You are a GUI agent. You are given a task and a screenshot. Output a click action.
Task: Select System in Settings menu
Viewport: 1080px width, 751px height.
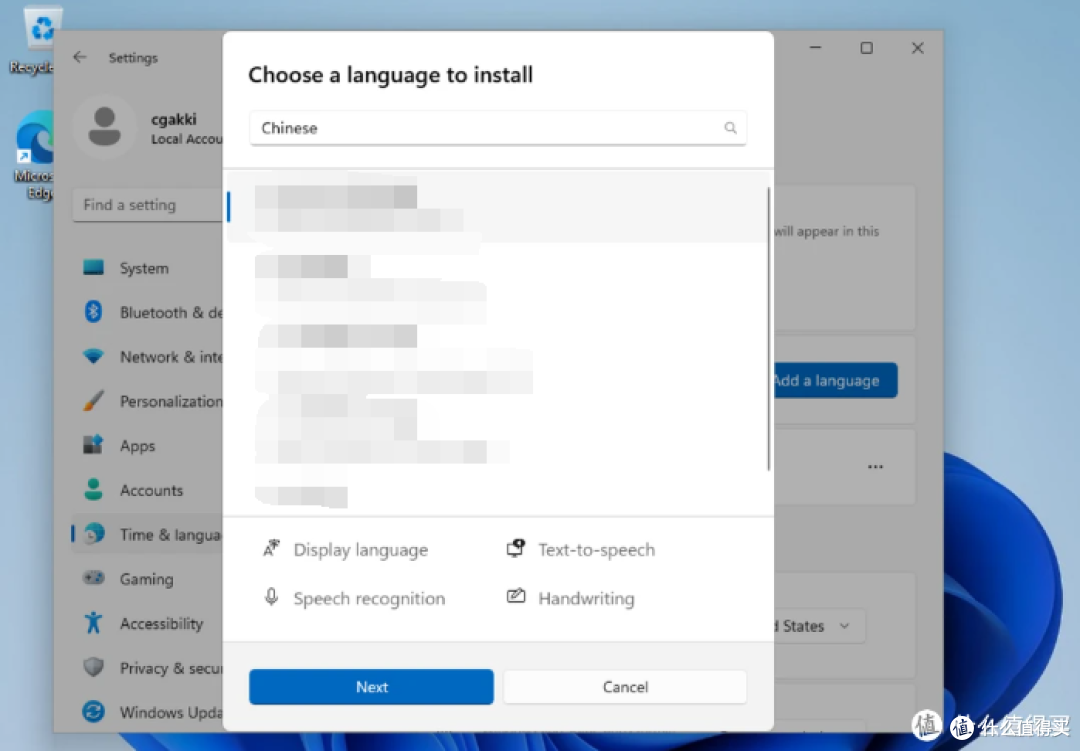(144, 268)
